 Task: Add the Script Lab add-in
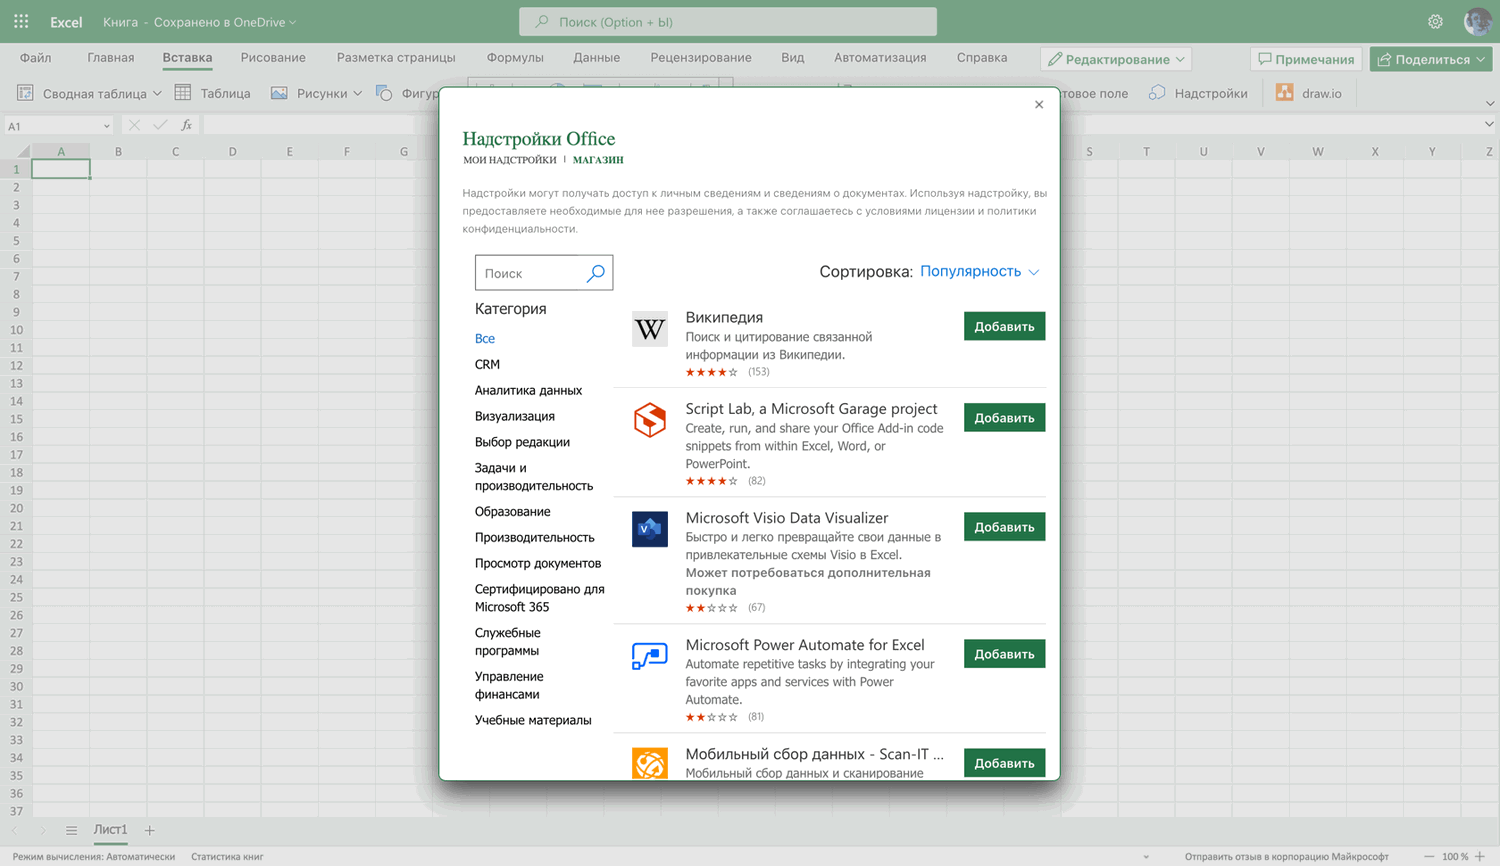point(1004,417)
